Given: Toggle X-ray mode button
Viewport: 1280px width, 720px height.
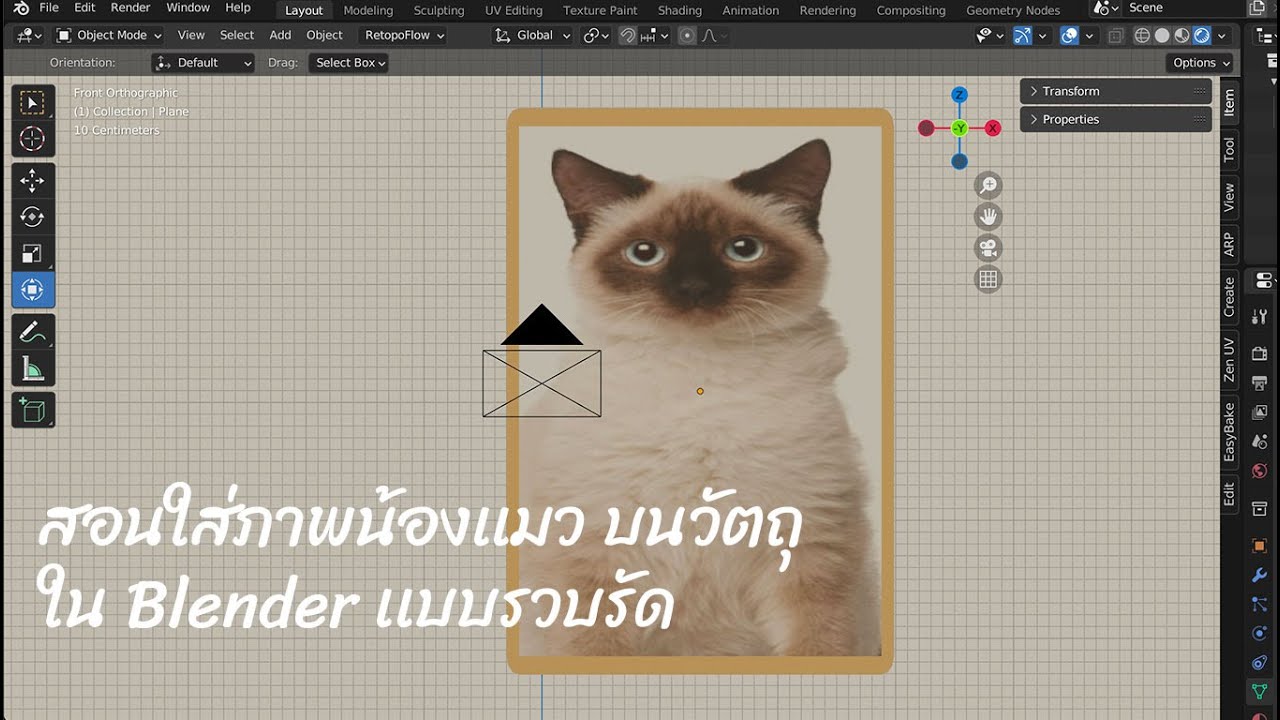Looking at the screenshot, I should tap(1116, 35).
